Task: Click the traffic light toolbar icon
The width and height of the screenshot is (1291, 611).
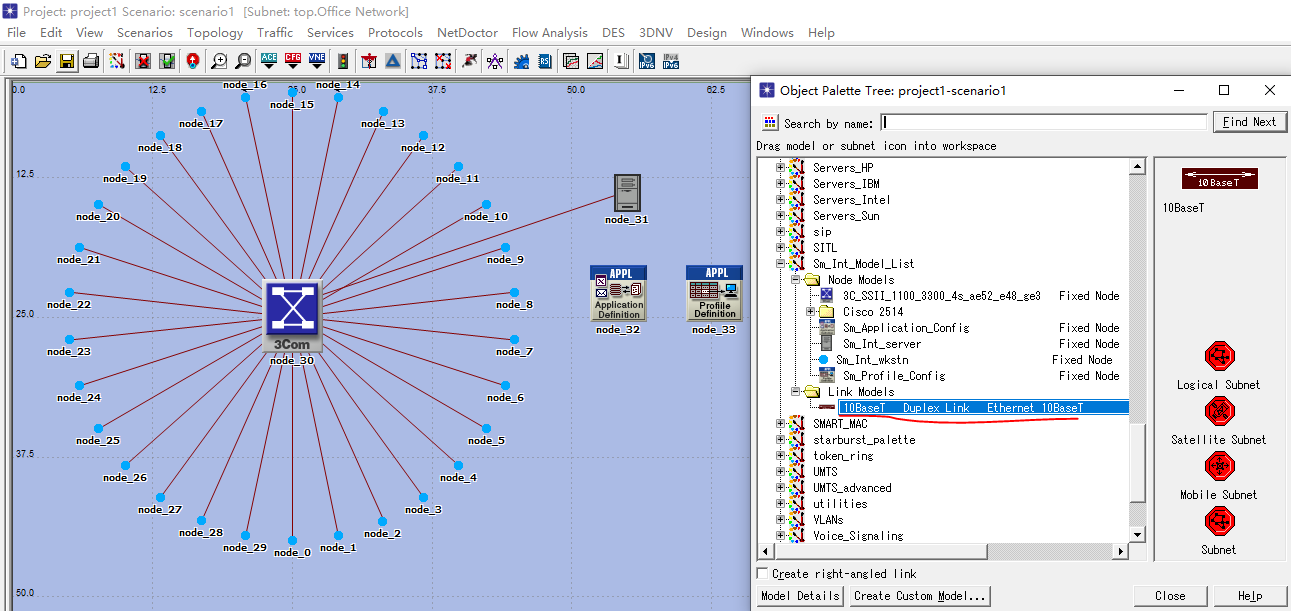Action: (343, 61)
